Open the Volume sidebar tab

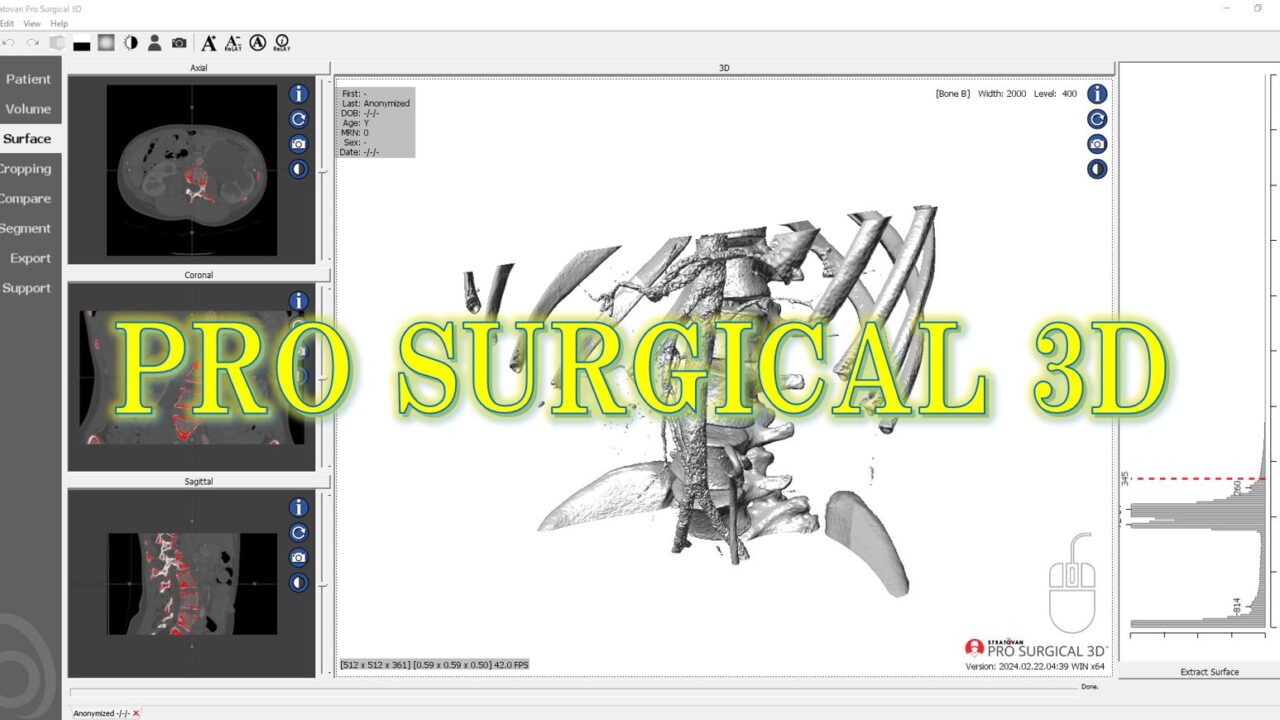28,109
